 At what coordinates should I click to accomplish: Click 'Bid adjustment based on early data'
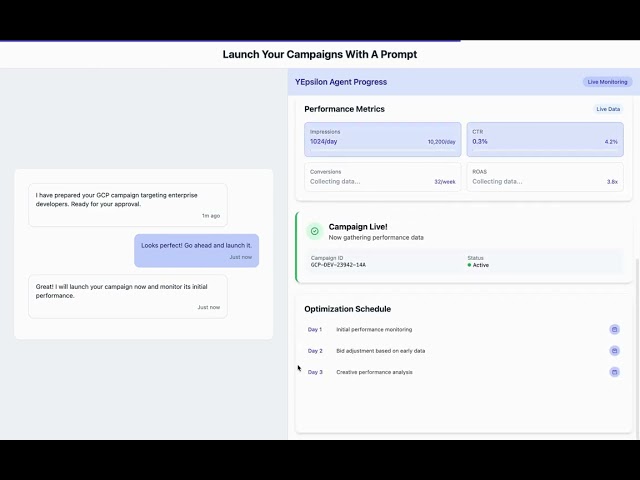pos(380,351)
